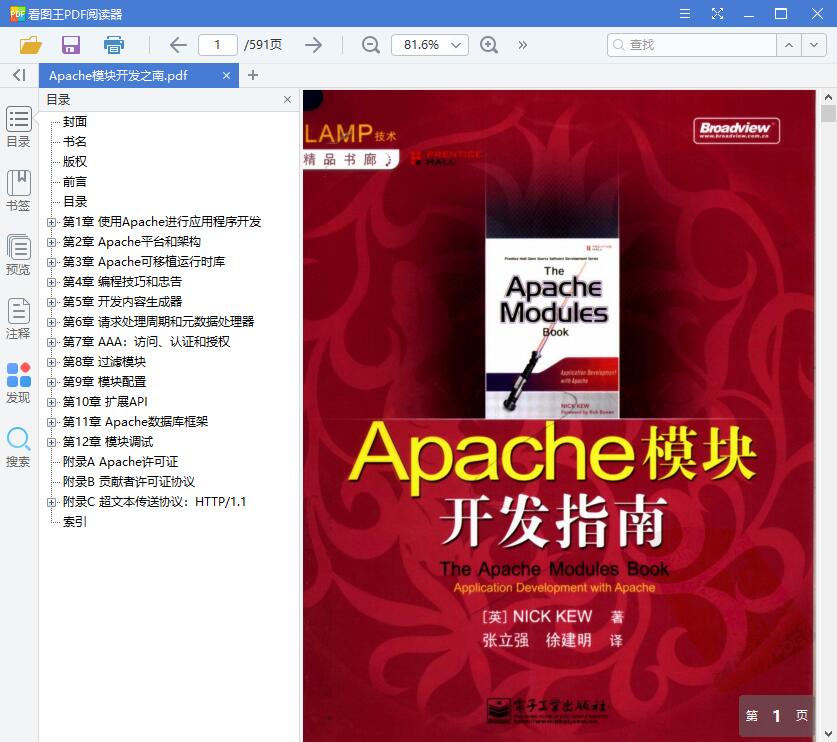Jump to 版权 in the outline
Image resolution: width=837 pixels, height=742 pixels.
(x=75, y=162)
